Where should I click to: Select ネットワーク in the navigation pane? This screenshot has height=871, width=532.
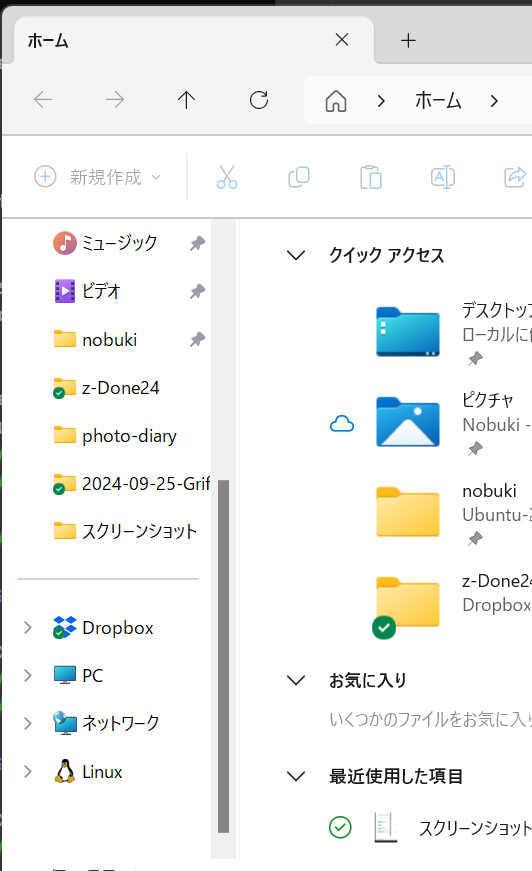pos(106,723)
